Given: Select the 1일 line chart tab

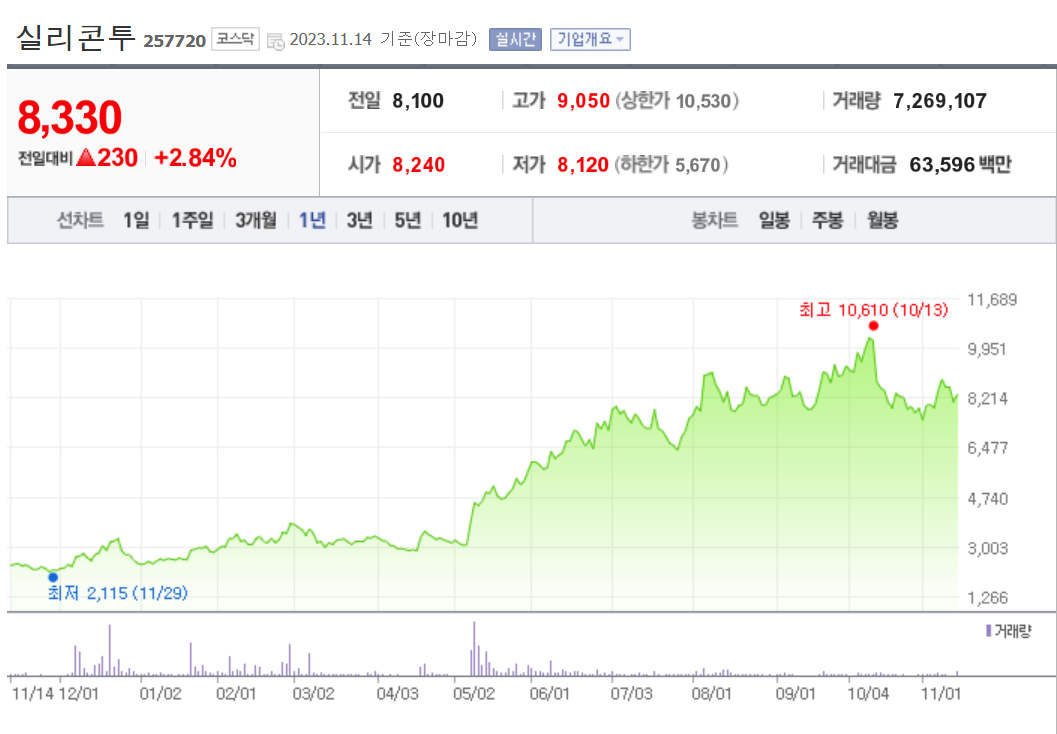Looking at the screenshot, I should (x=136, y=220).
